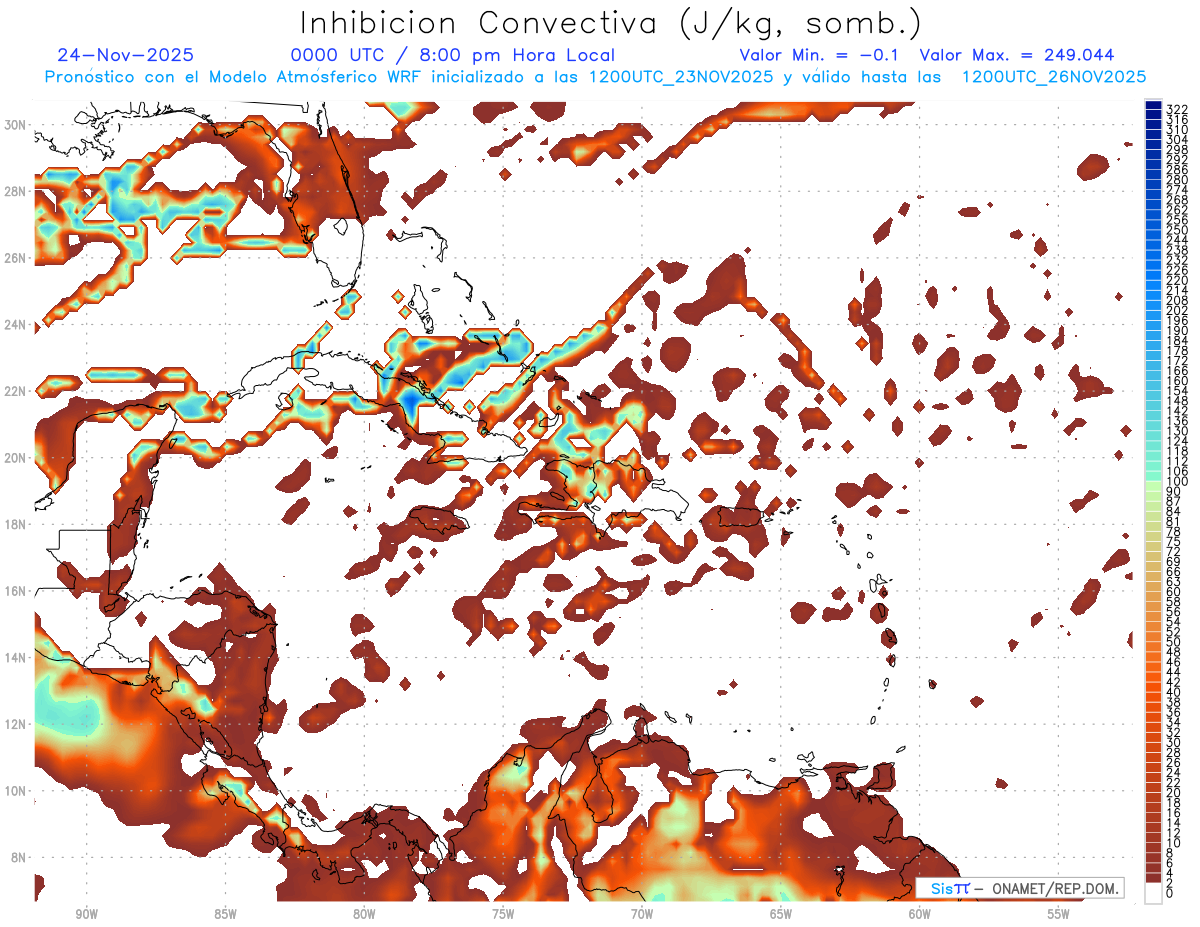This screenshot has height=927, width=1200.
Task: Click the 26N latitude axis label
Action: [x=15, y=258]
